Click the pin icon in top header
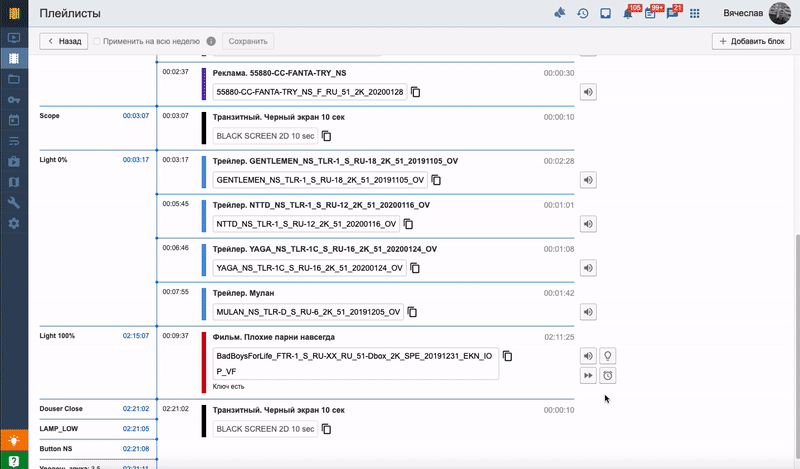Viewport: 800px width, 469px height. click(560, 13)
